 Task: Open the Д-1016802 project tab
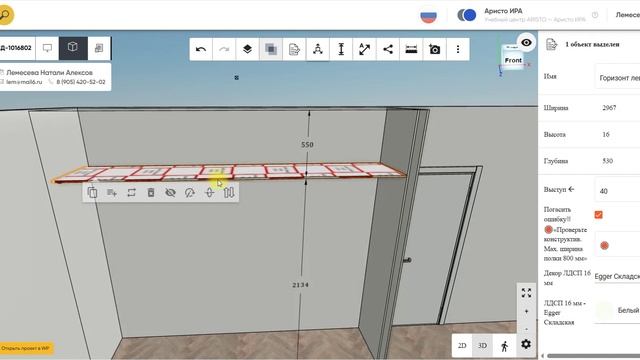(x=17, y=48)
